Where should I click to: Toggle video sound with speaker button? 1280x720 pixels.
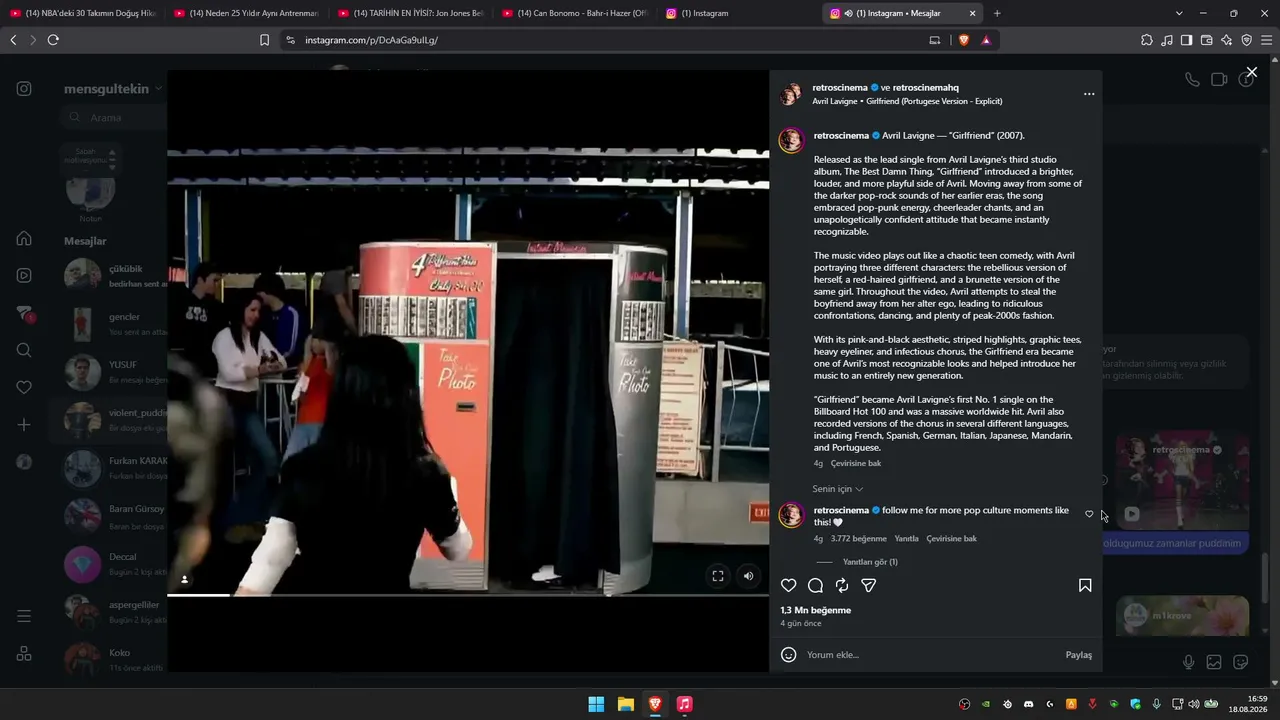coord(748,576)
